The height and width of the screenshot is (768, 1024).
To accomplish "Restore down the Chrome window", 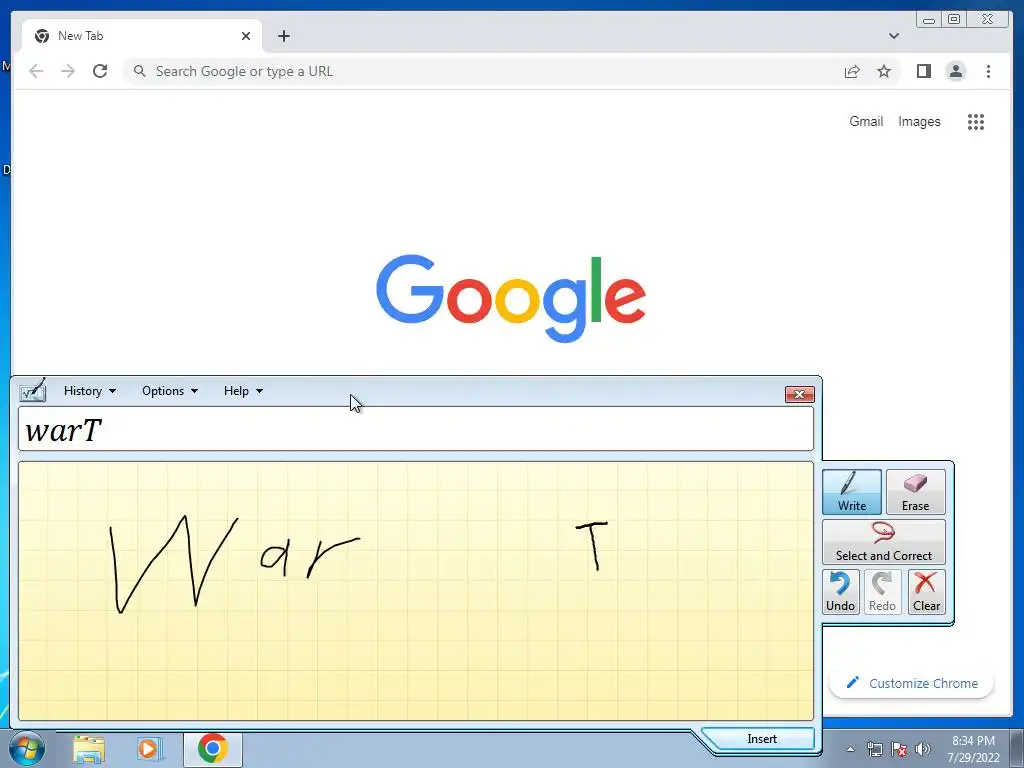I will pyautogui.click(x=953, y=20).
